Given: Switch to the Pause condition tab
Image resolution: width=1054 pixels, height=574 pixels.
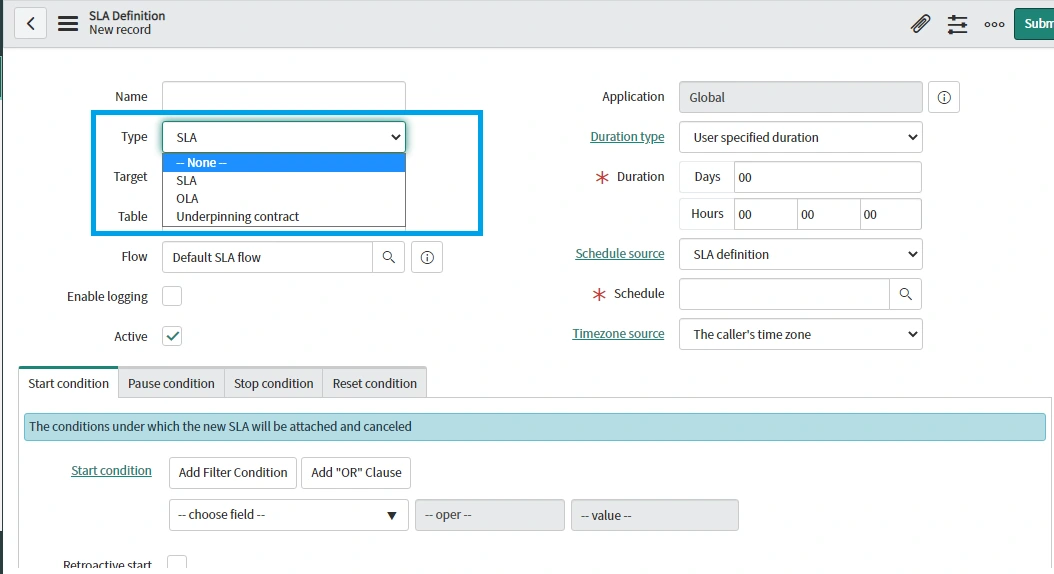Looking at the screenshot, I should [171, 383].
